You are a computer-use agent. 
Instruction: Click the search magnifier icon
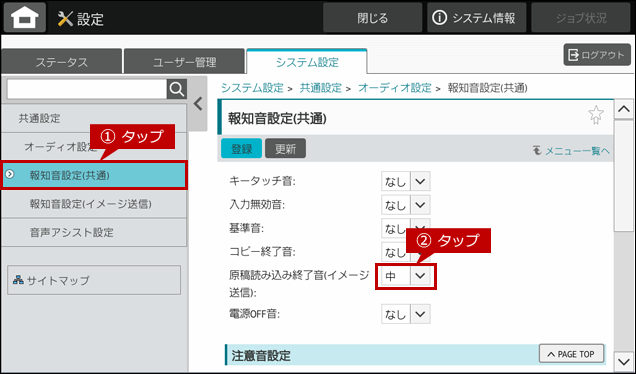(177, 89)
